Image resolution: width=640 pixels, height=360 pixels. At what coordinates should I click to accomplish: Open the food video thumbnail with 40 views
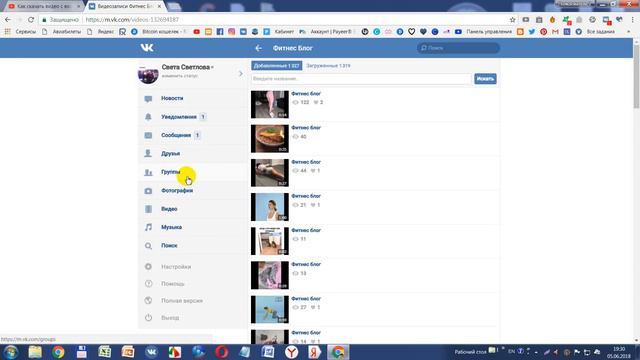(x=269, y=139)
